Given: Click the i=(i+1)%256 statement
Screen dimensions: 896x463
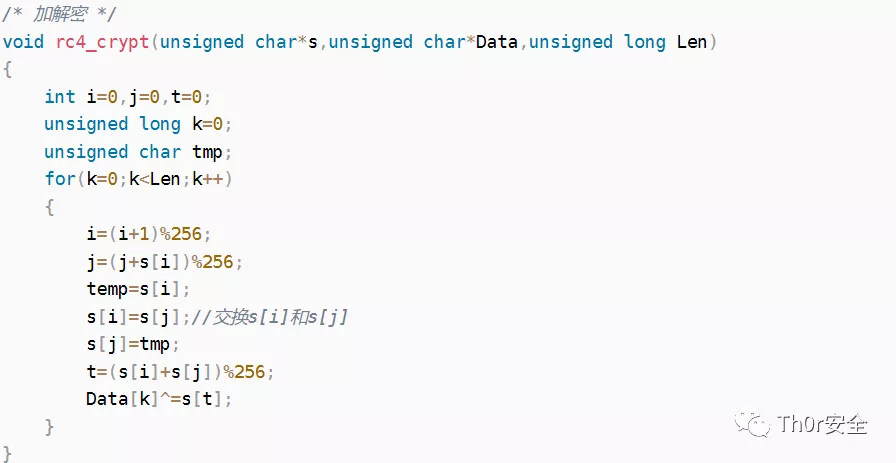Looking at the screenshot, I should click(149, 234).
